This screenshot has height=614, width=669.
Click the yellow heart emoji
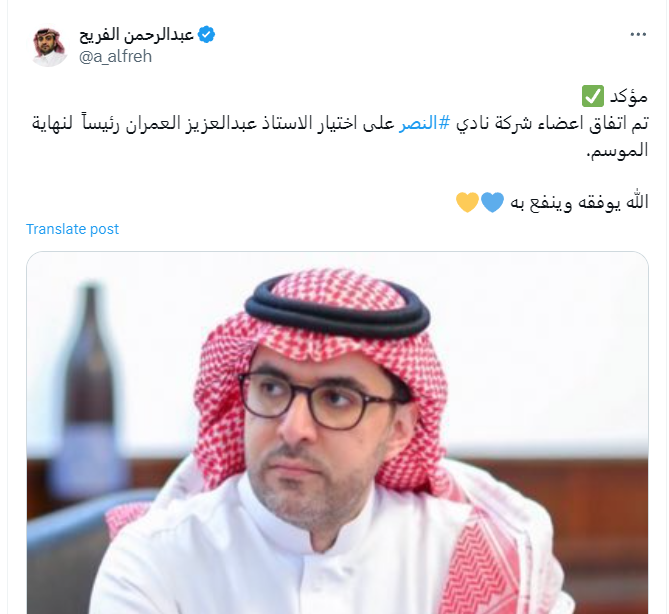468,202
